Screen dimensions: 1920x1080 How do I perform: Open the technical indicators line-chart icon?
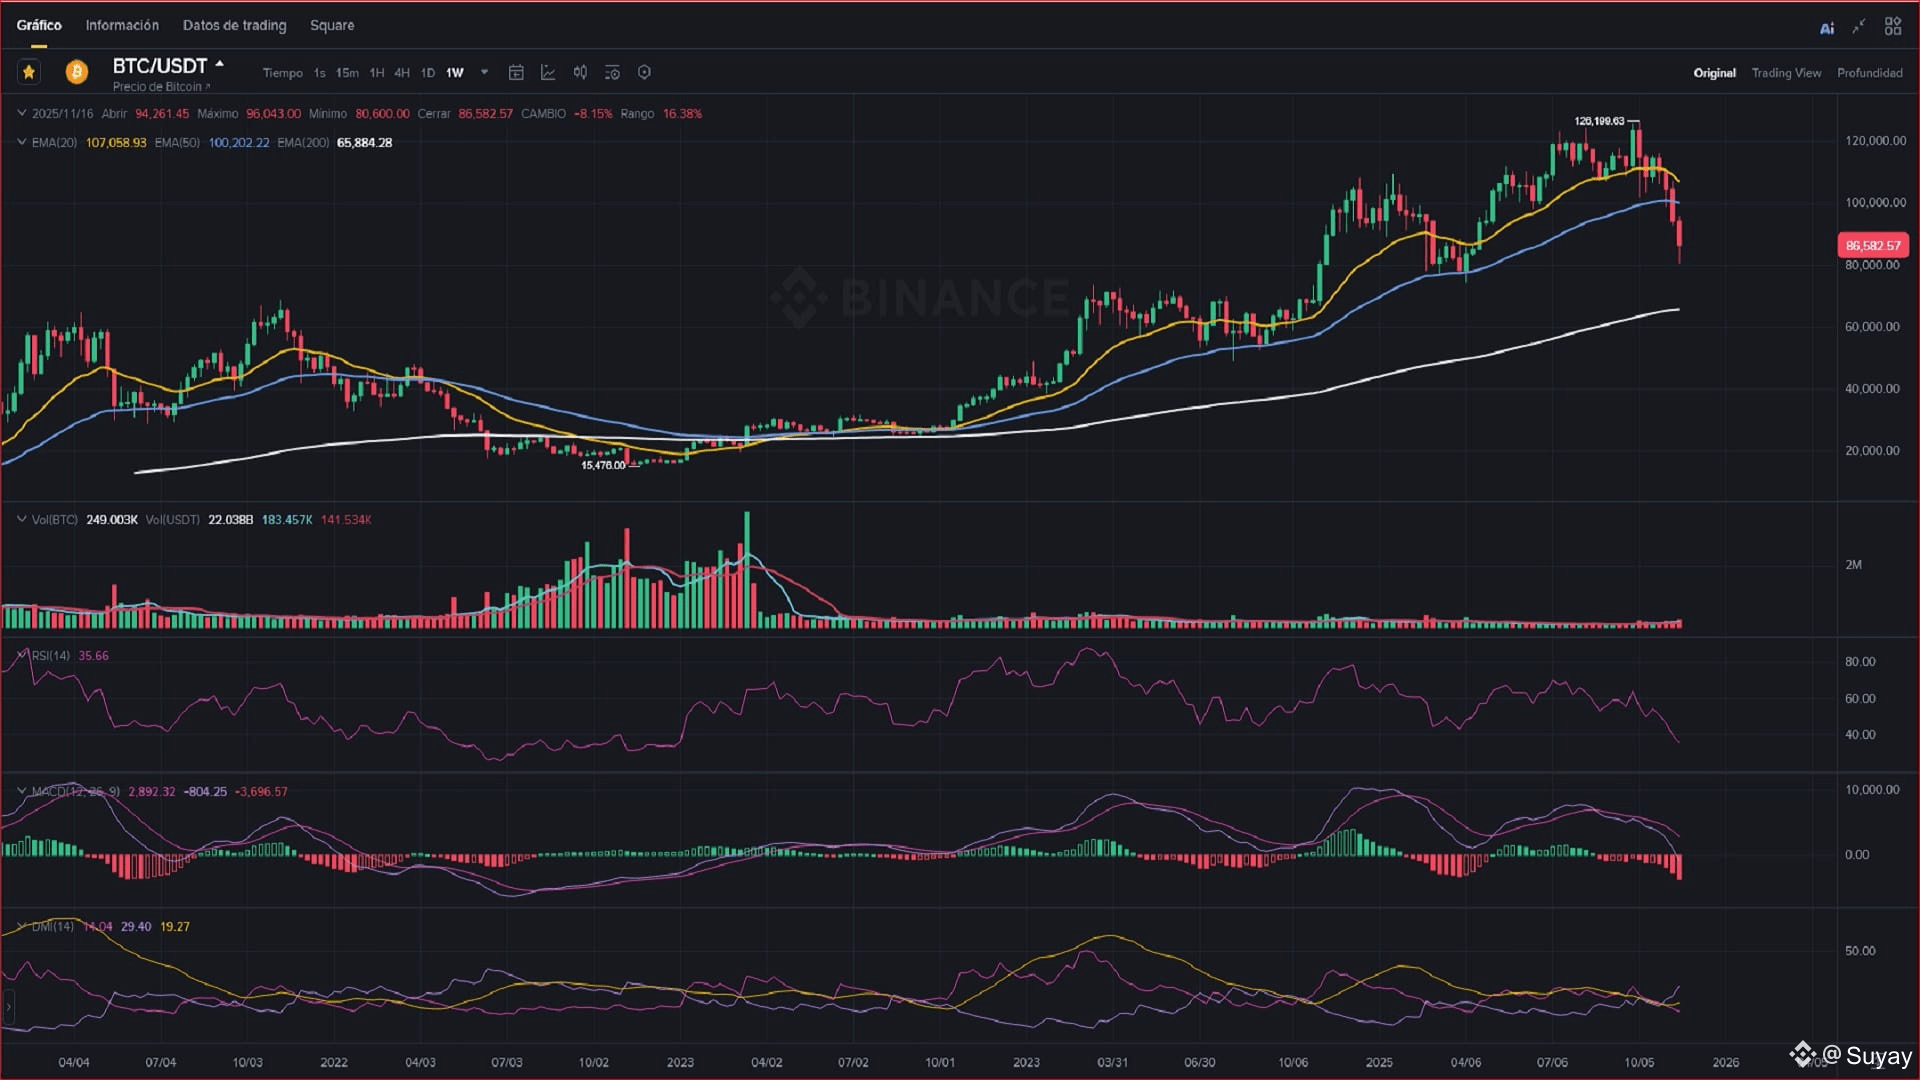pyautogui.click(x=548, y=72)
